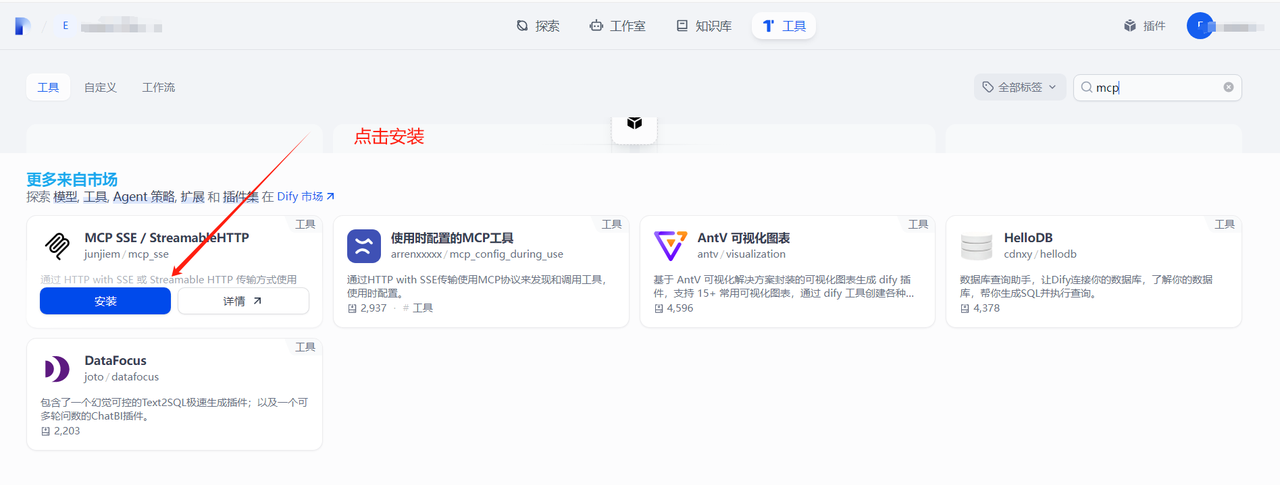The width and height of the screenshot is (1280, 485).
Task: Click the 工具 badge on DataFocus card
Action: click(305, 347)
